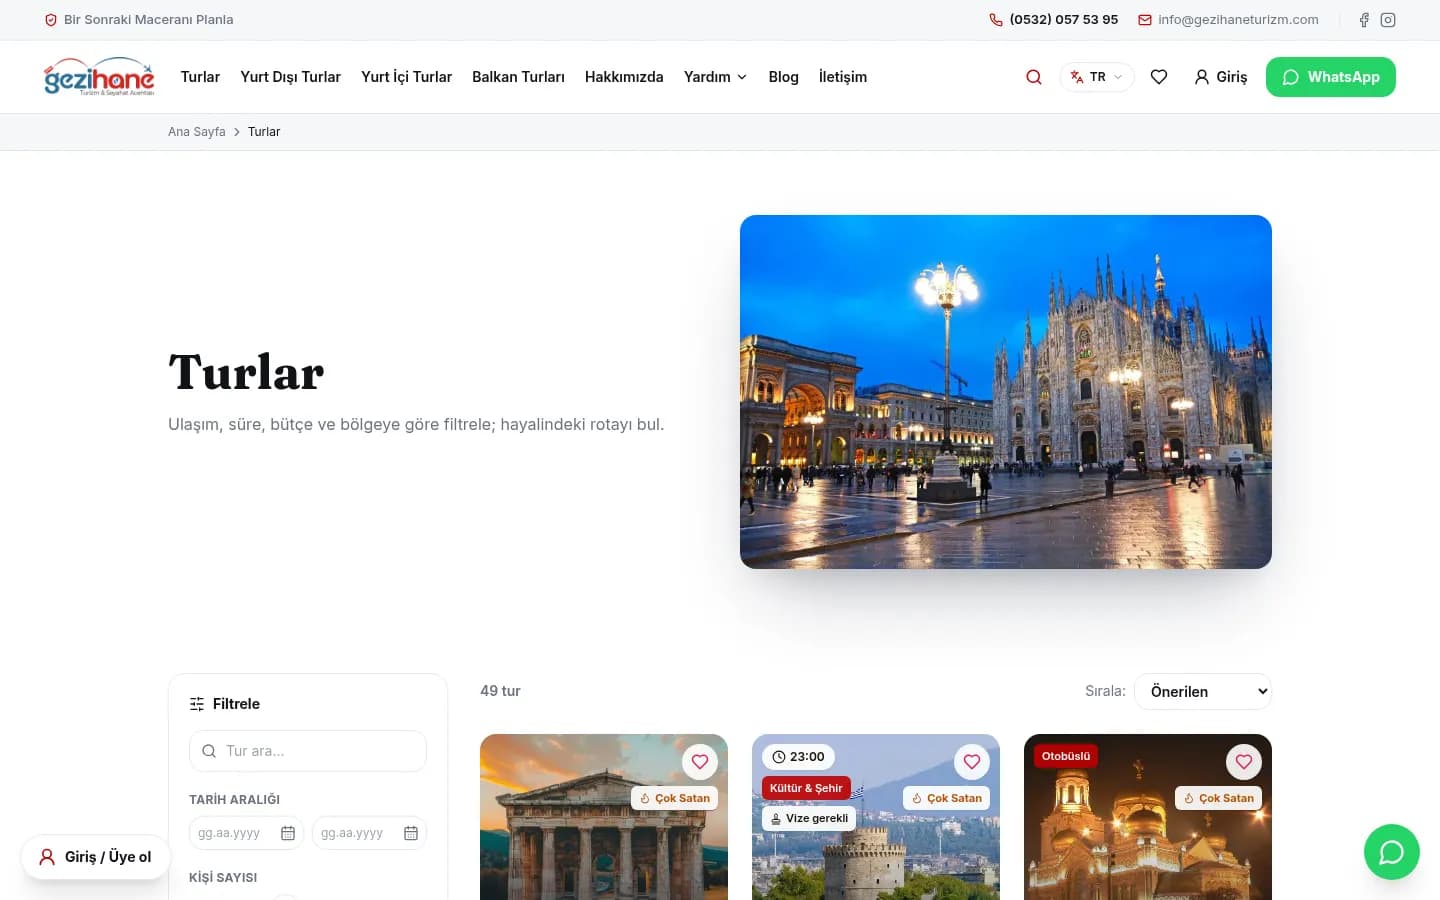
Task: Go to Ana Sayfa breadcrumb
Action: [197, 132]
